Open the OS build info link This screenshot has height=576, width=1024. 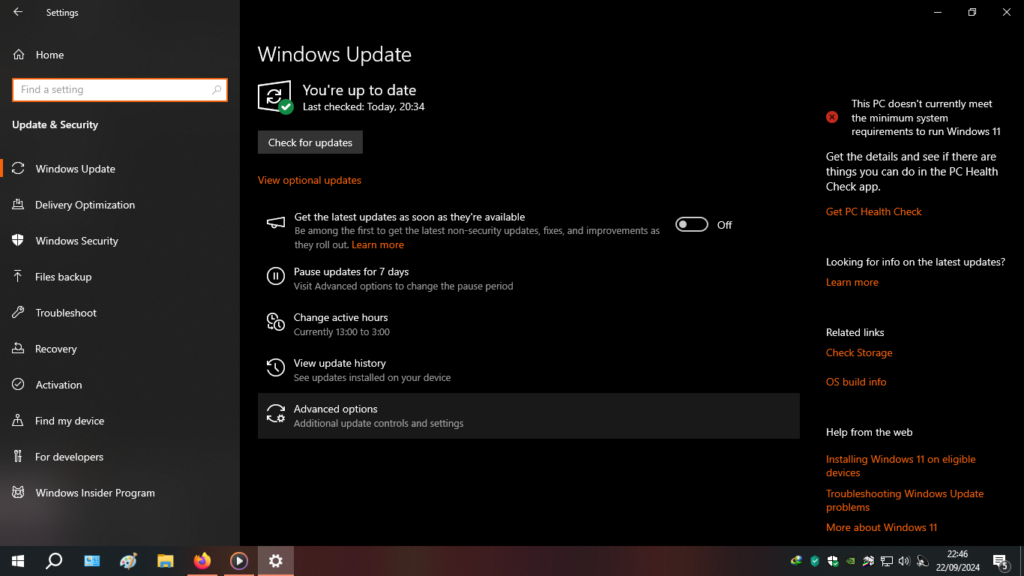[855, 382]
